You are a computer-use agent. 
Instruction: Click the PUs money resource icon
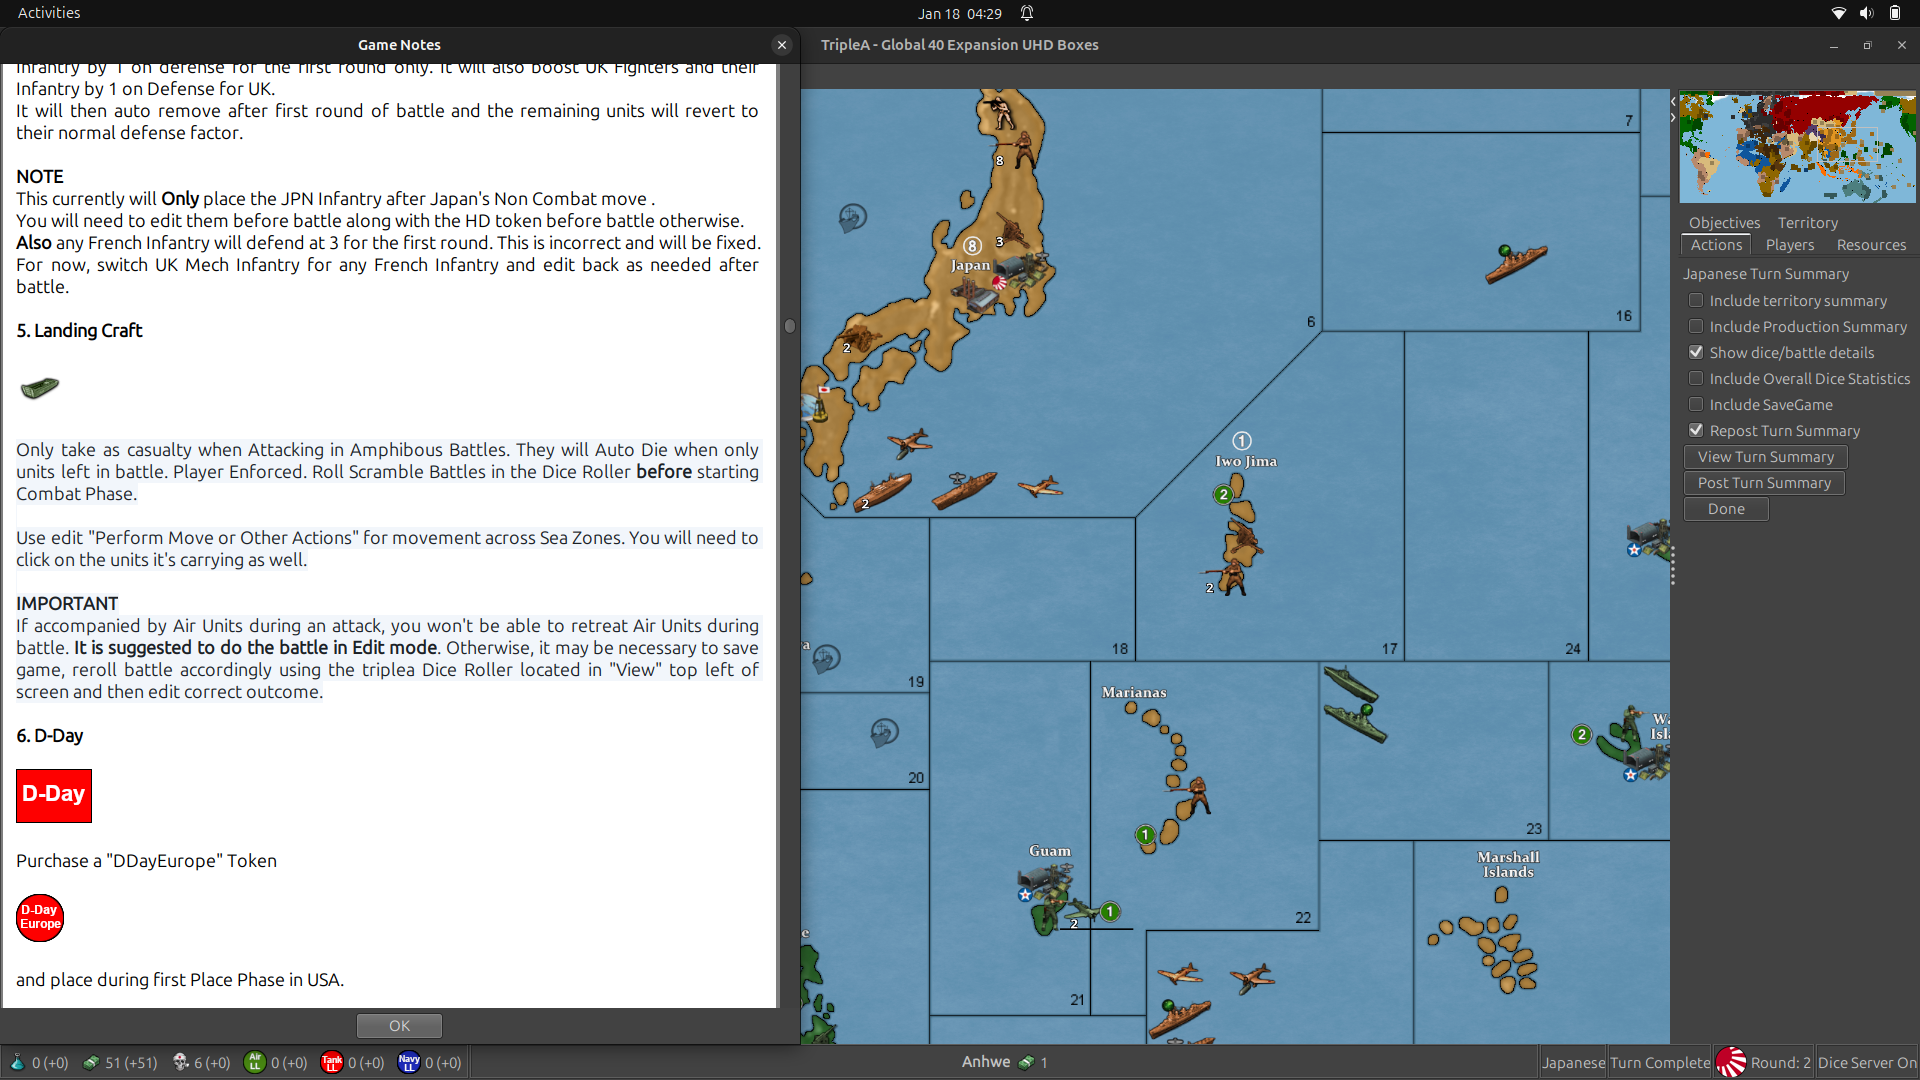point(91,1062)
